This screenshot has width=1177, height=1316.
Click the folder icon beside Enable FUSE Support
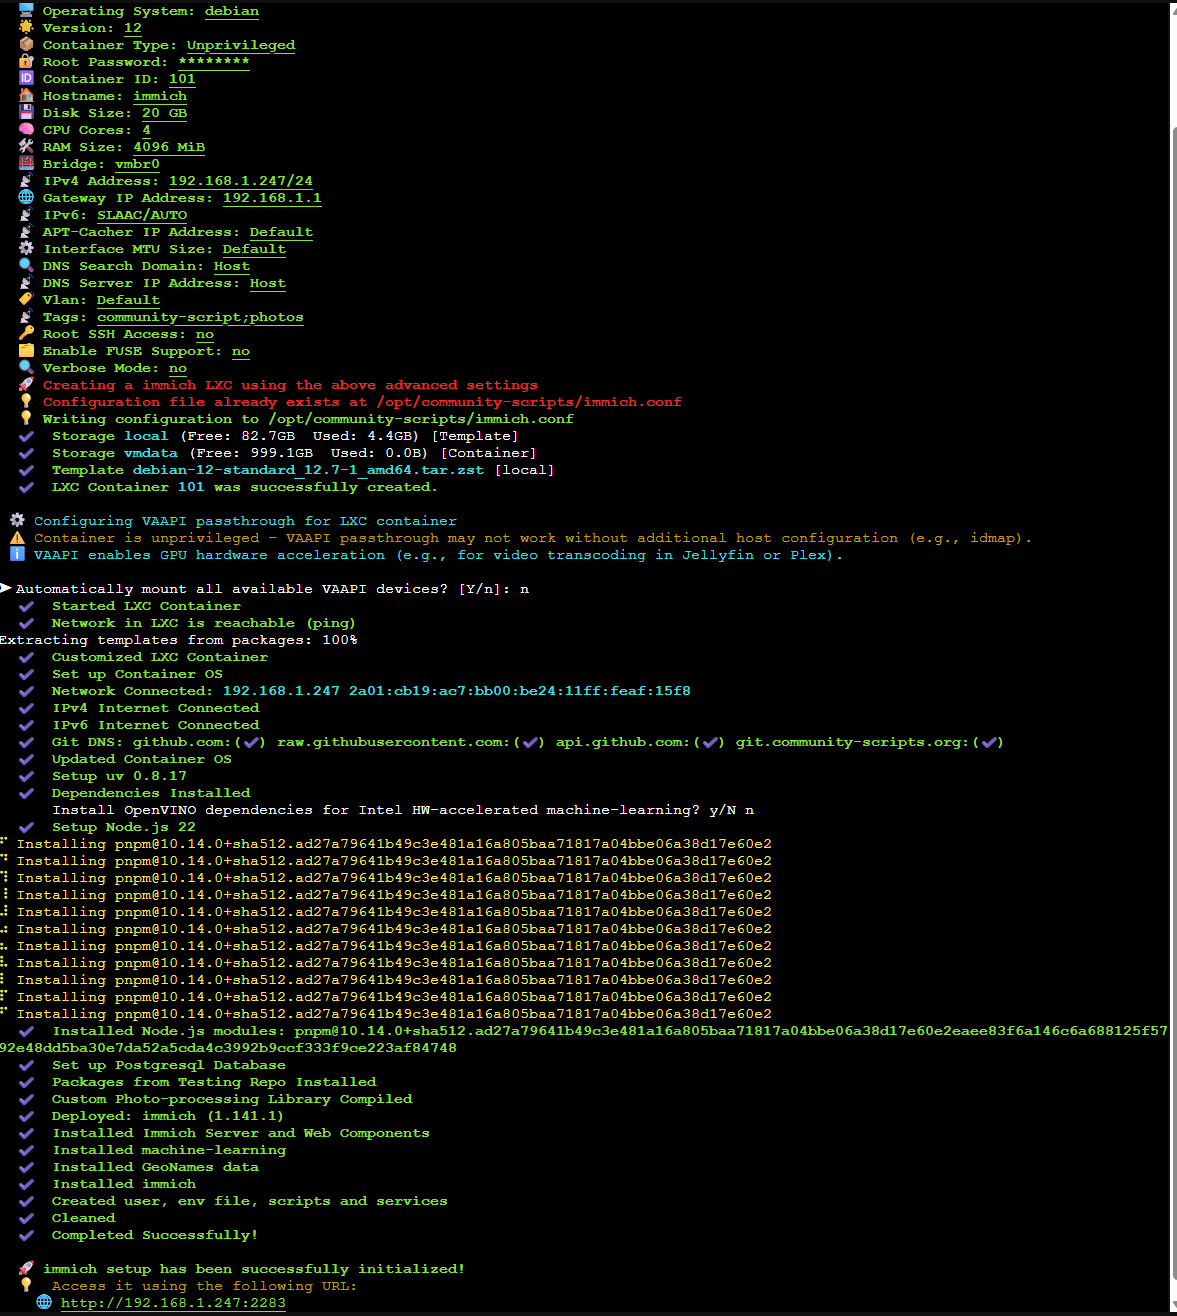coord(26,350)
